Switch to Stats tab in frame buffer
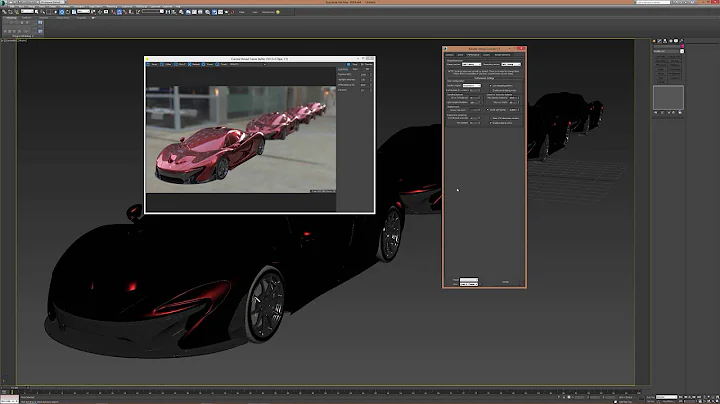Image resolution: width=720 pixels, height=404 pixels. [x=355, y=69]
